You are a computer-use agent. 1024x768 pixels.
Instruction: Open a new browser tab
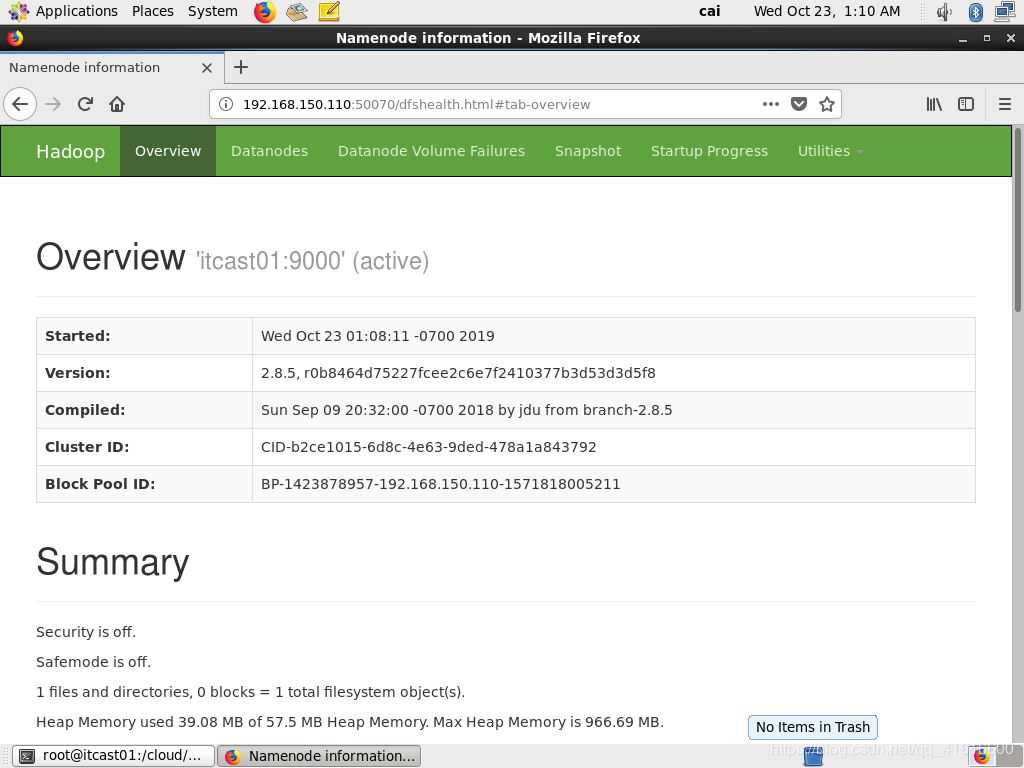(240, 67)
